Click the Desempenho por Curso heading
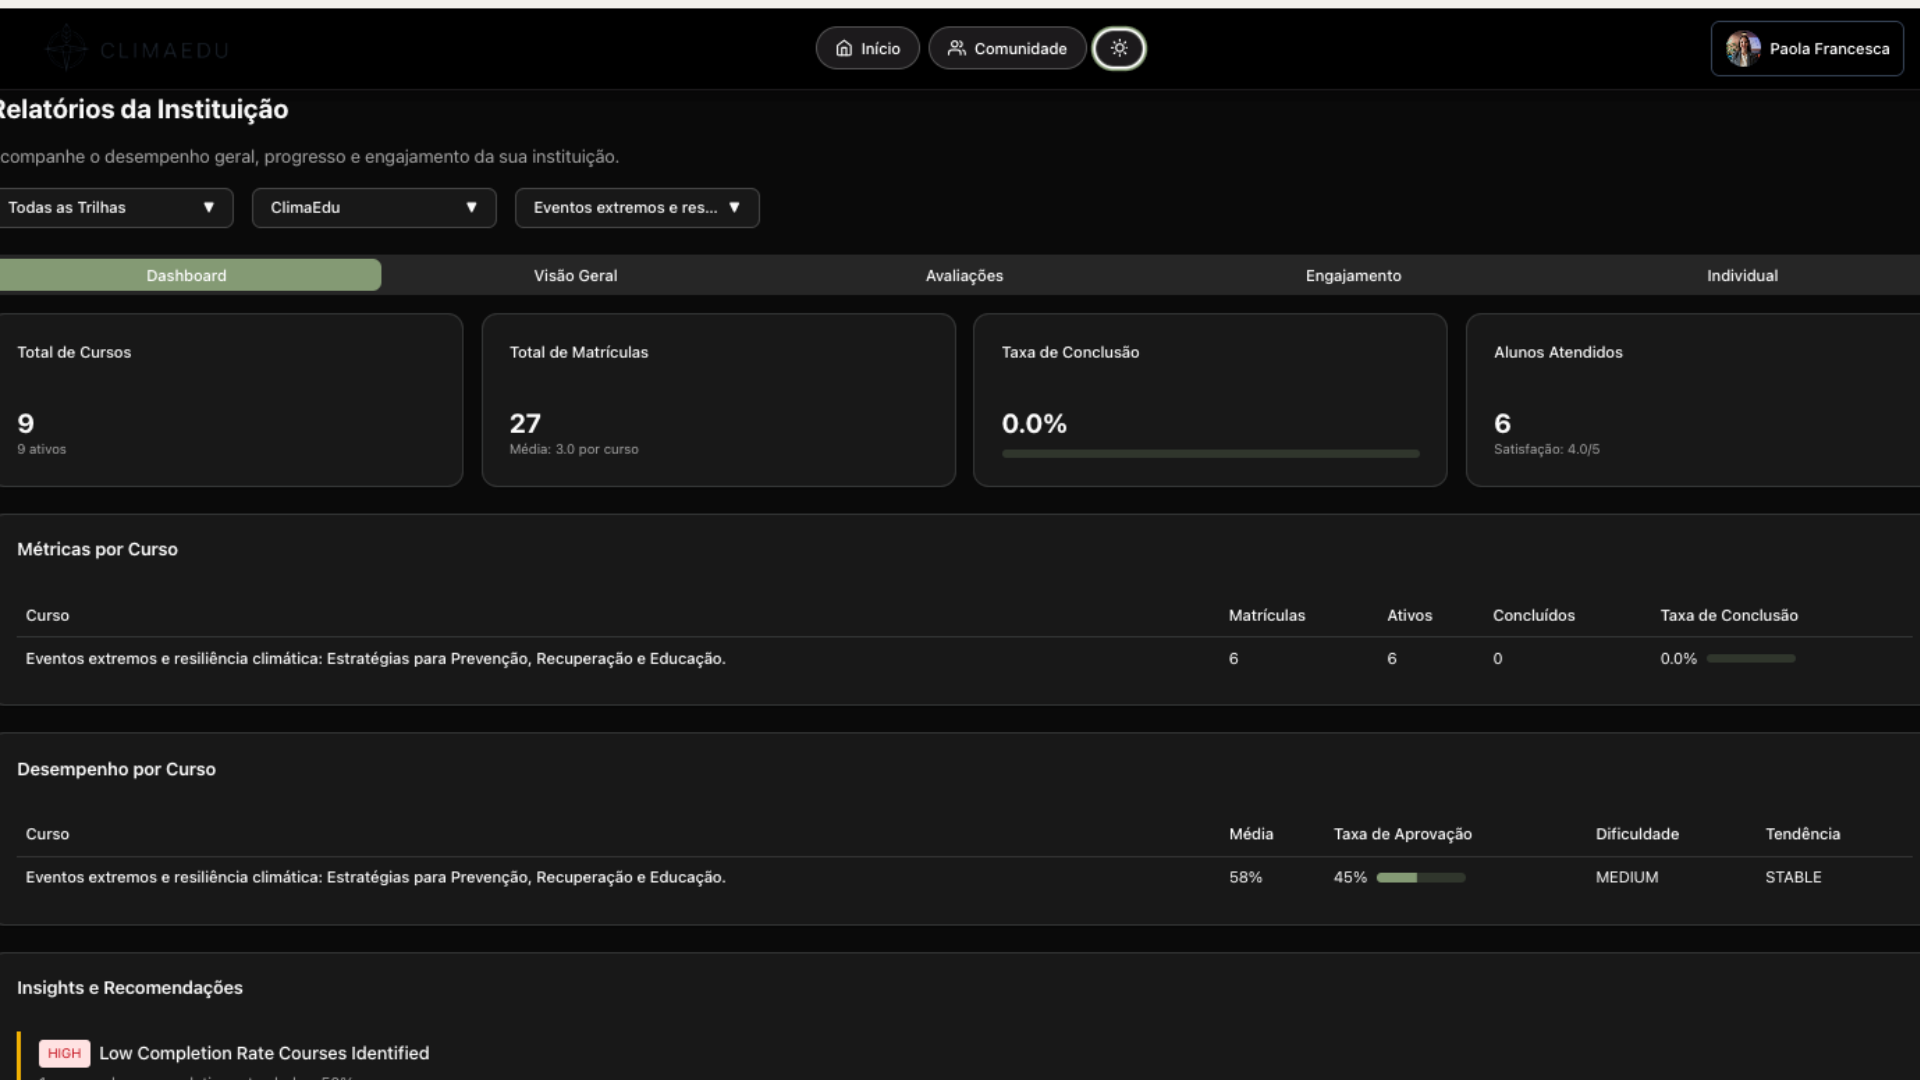Image resolution: width=1920 pixels, height=1080 pixels. point(116,769)
